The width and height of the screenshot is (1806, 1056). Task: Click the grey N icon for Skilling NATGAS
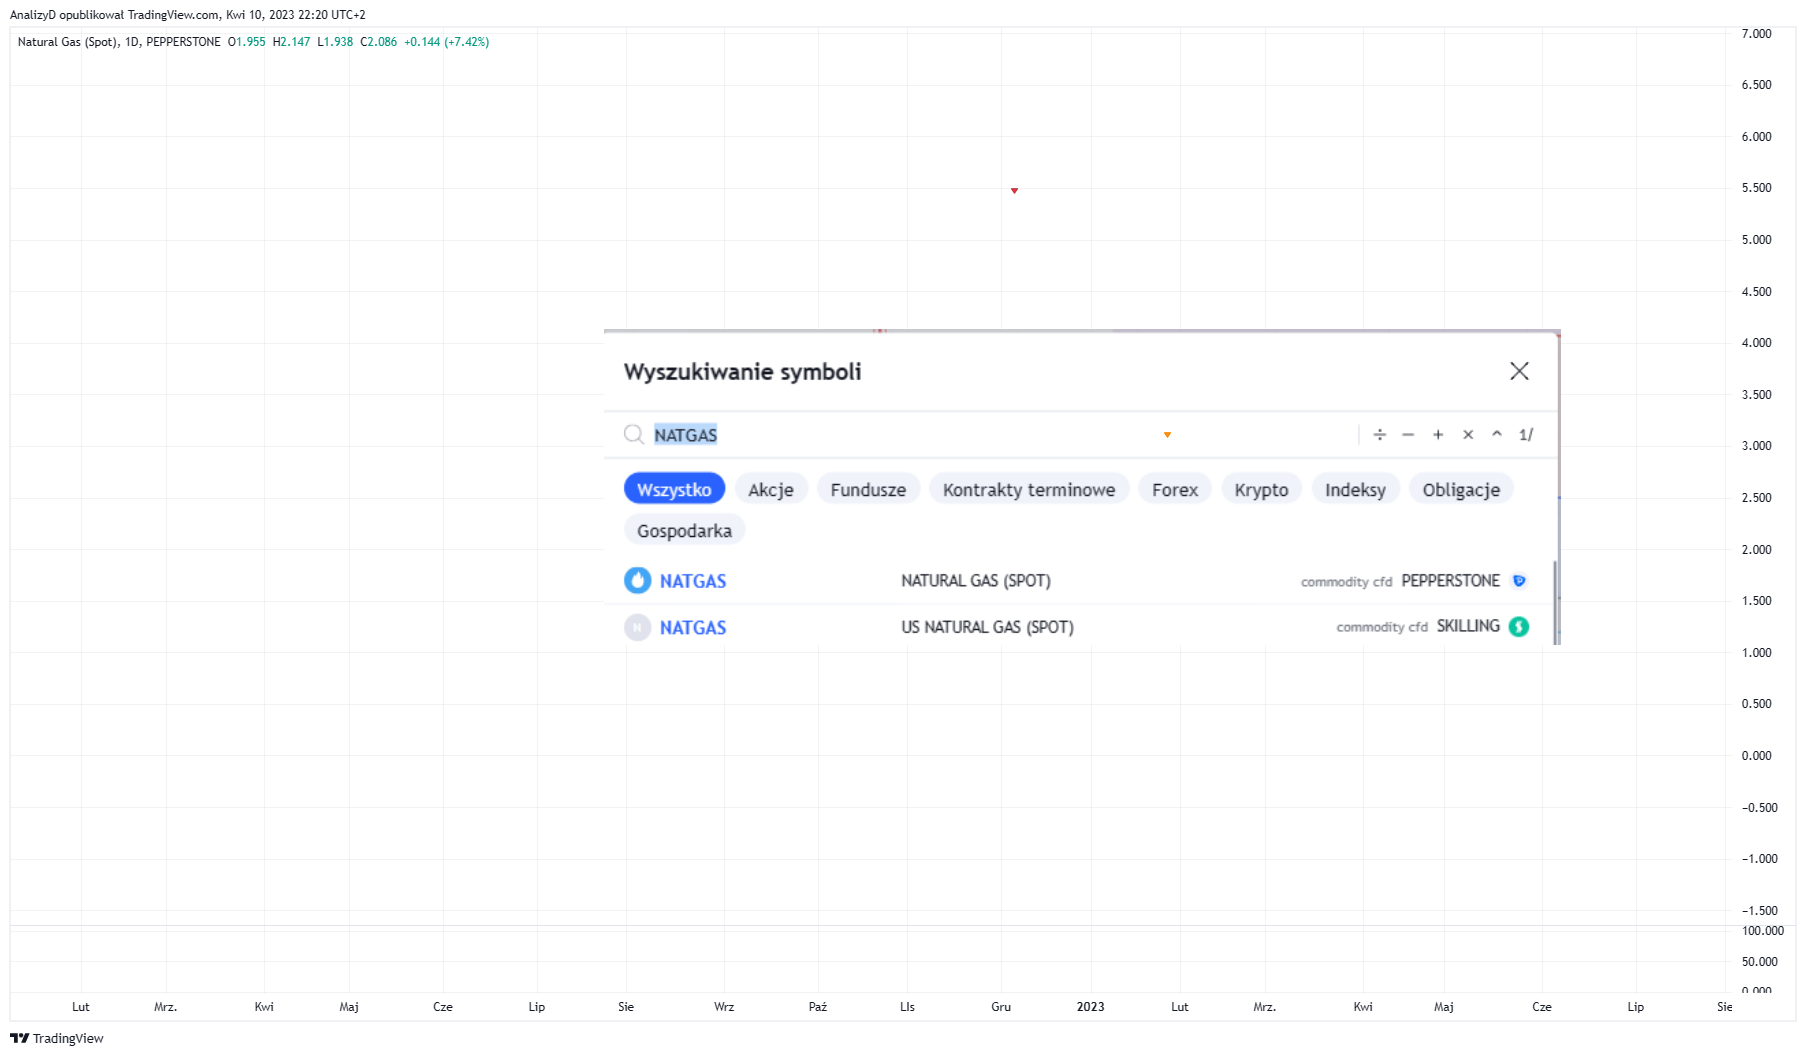637,627
